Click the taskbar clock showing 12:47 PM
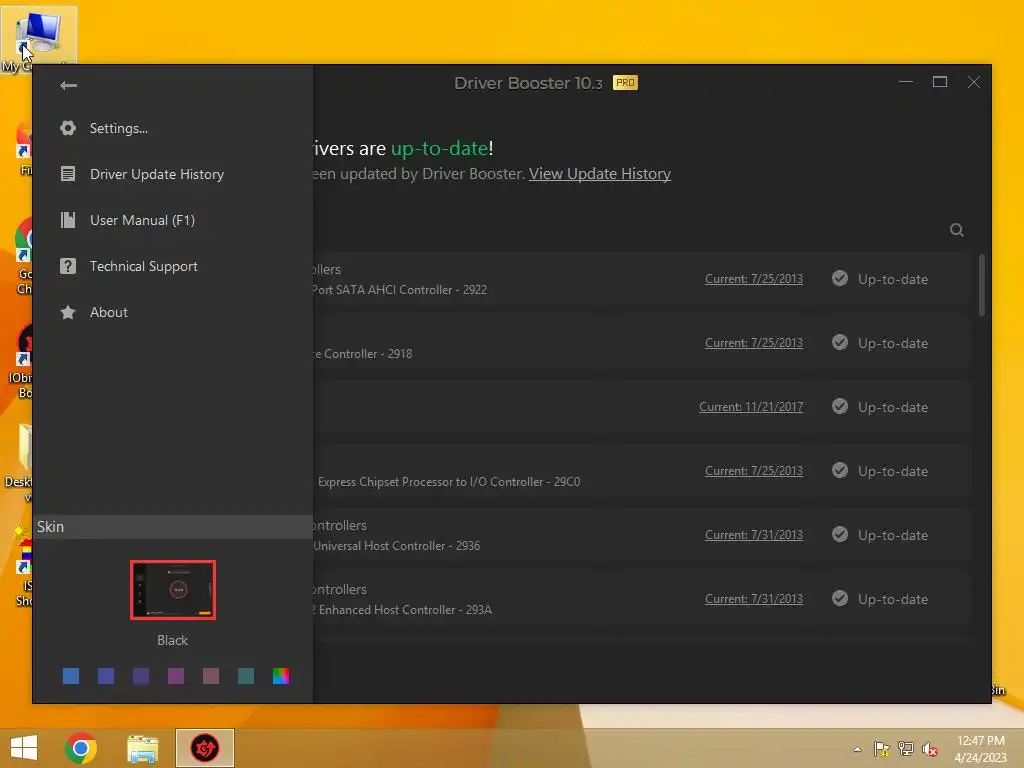1024x768 pixels. (x=980, y=749)
